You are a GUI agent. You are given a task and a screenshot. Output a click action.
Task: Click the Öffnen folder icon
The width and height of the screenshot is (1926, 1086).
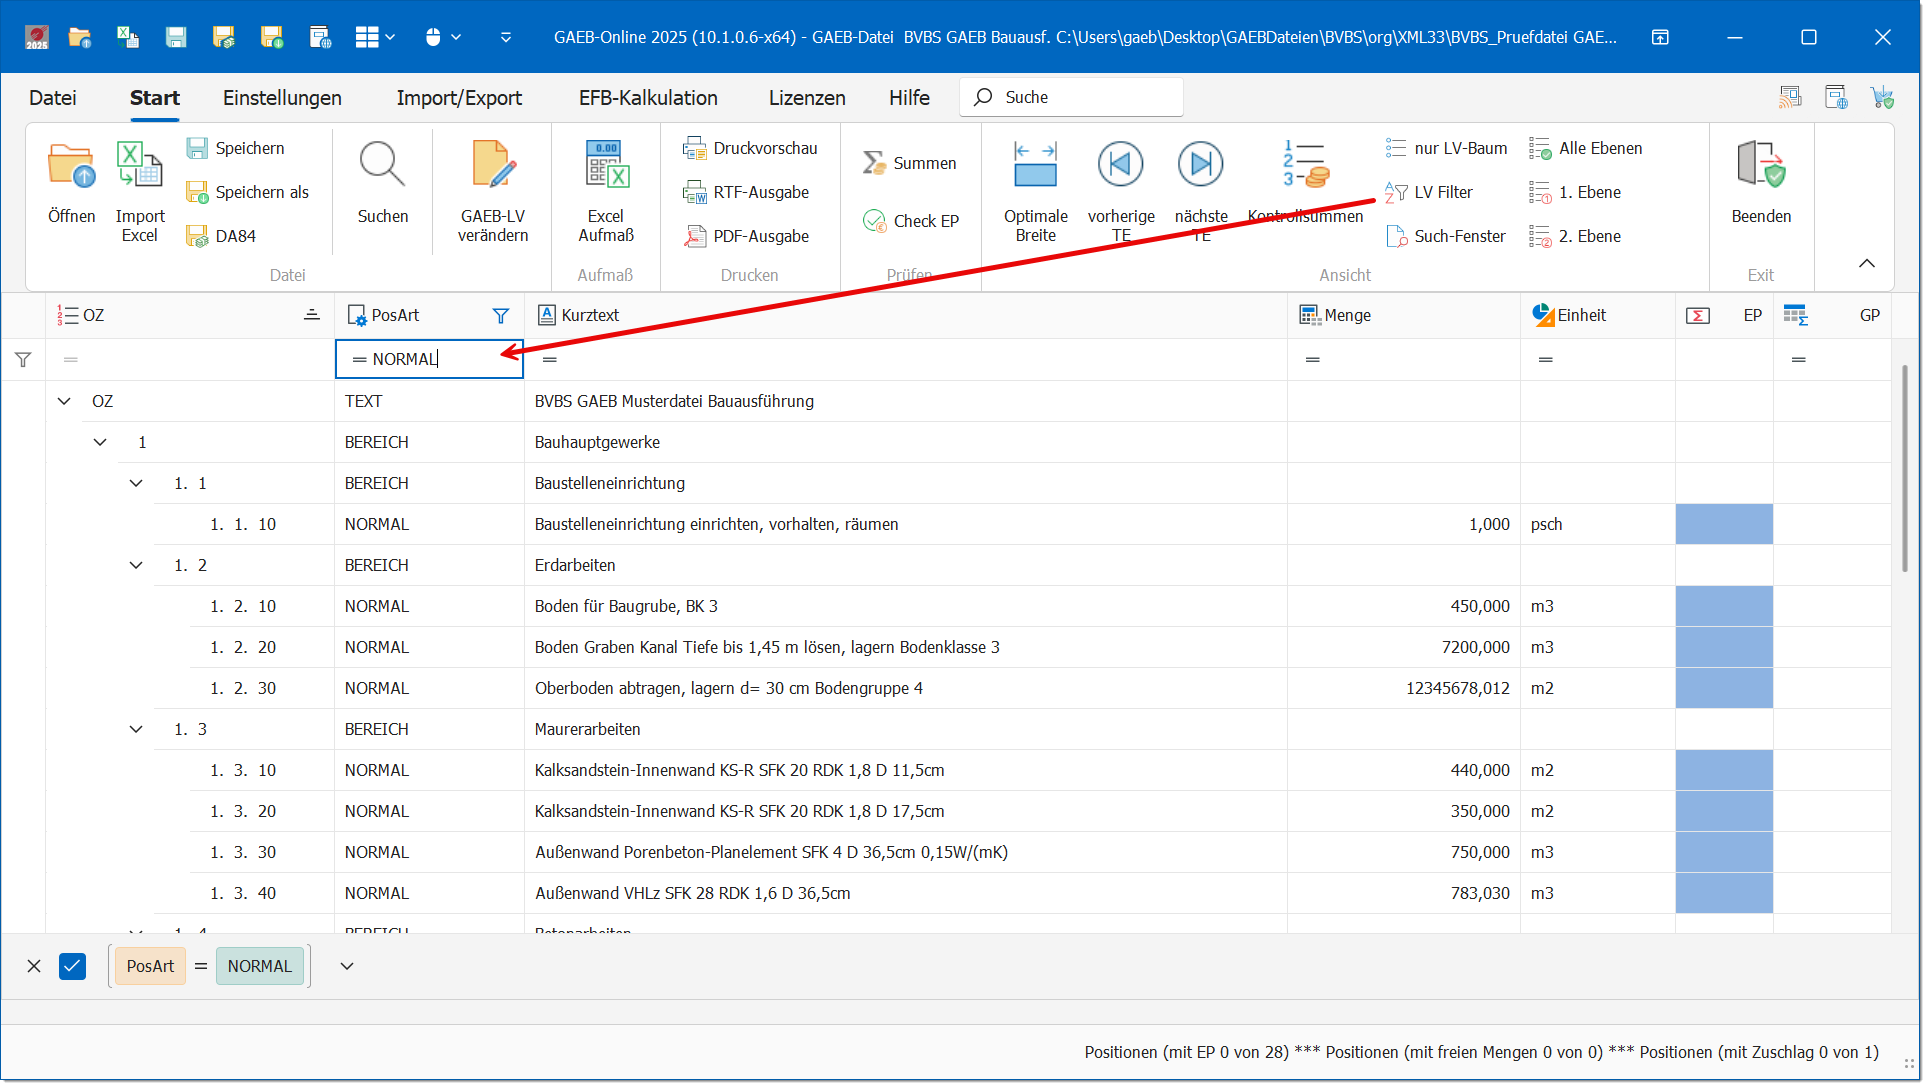[x=71, y=166]
